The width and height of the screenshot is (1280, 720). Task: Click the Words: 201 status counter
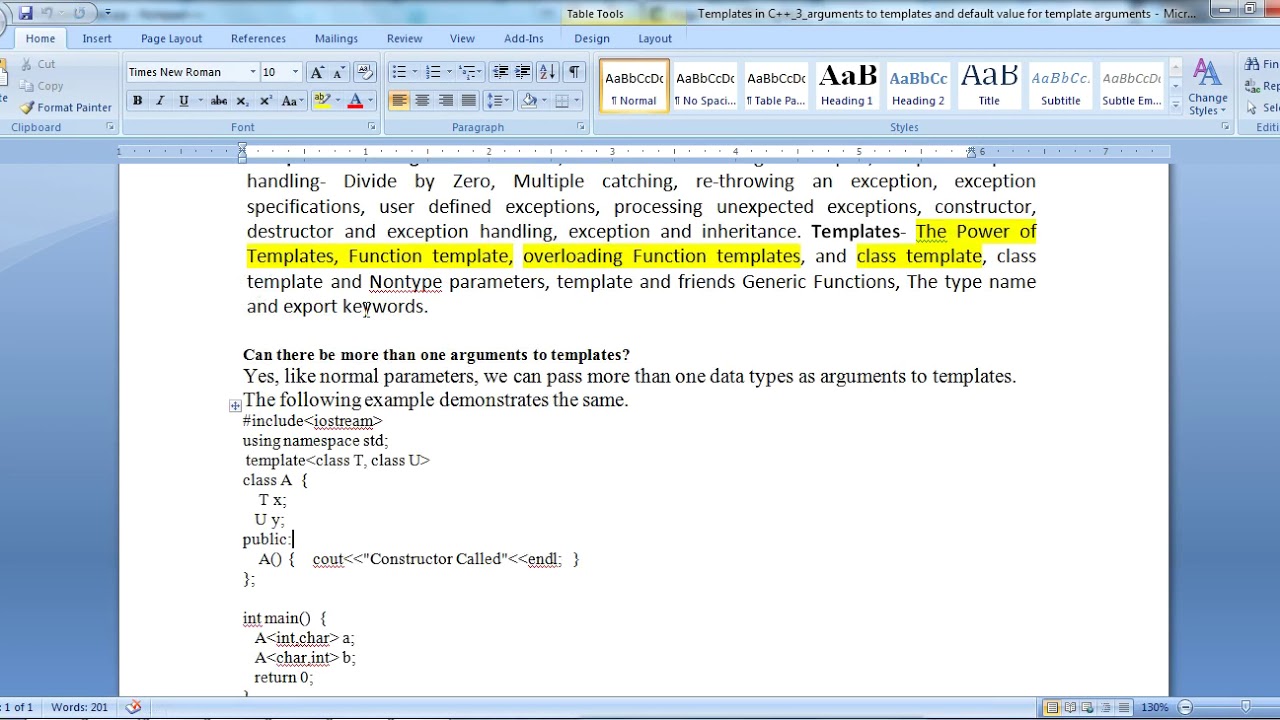[x=79, y=707]
